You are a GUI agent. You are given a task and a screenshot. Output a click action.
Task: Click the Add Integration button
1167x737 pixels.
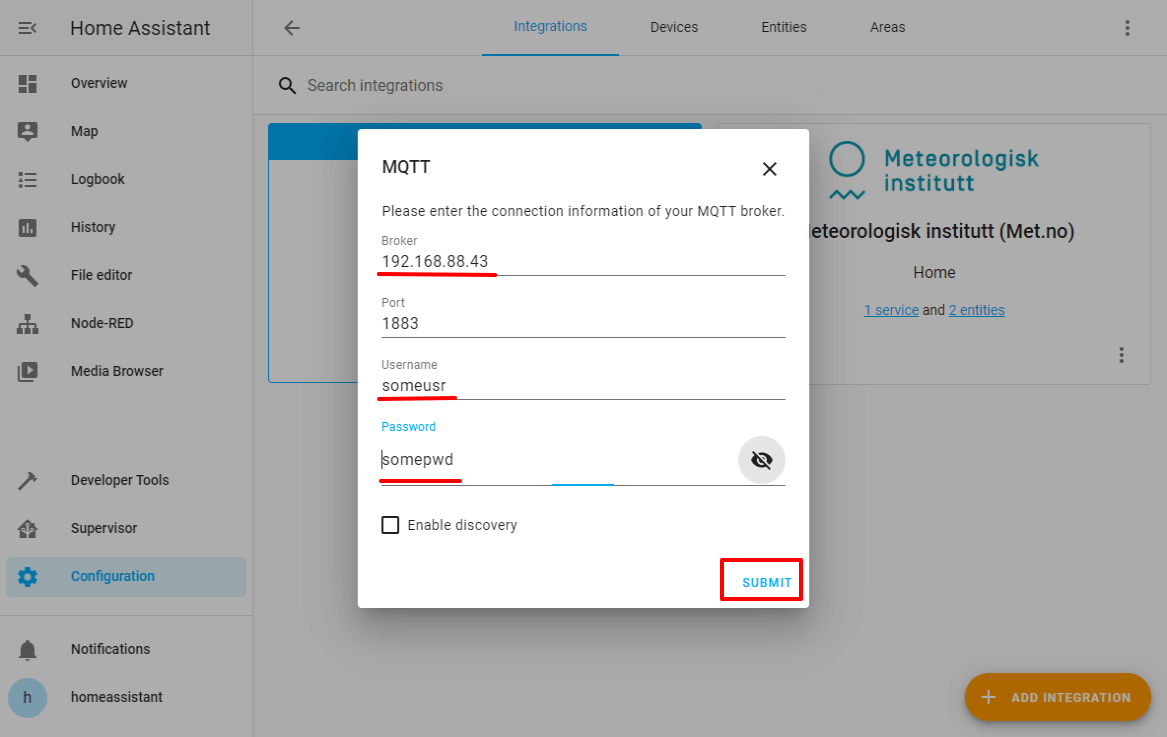pos(1057,698)
